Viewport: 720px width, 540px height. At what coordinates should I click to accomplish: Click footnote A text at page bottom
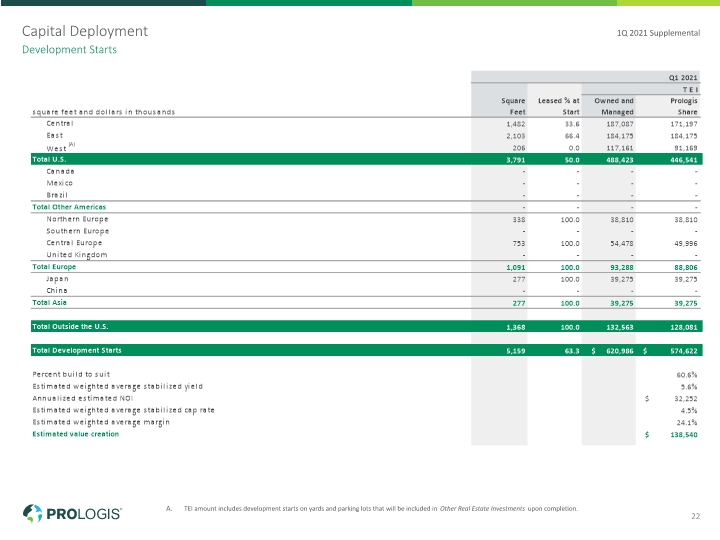click(x=372, y=508)
